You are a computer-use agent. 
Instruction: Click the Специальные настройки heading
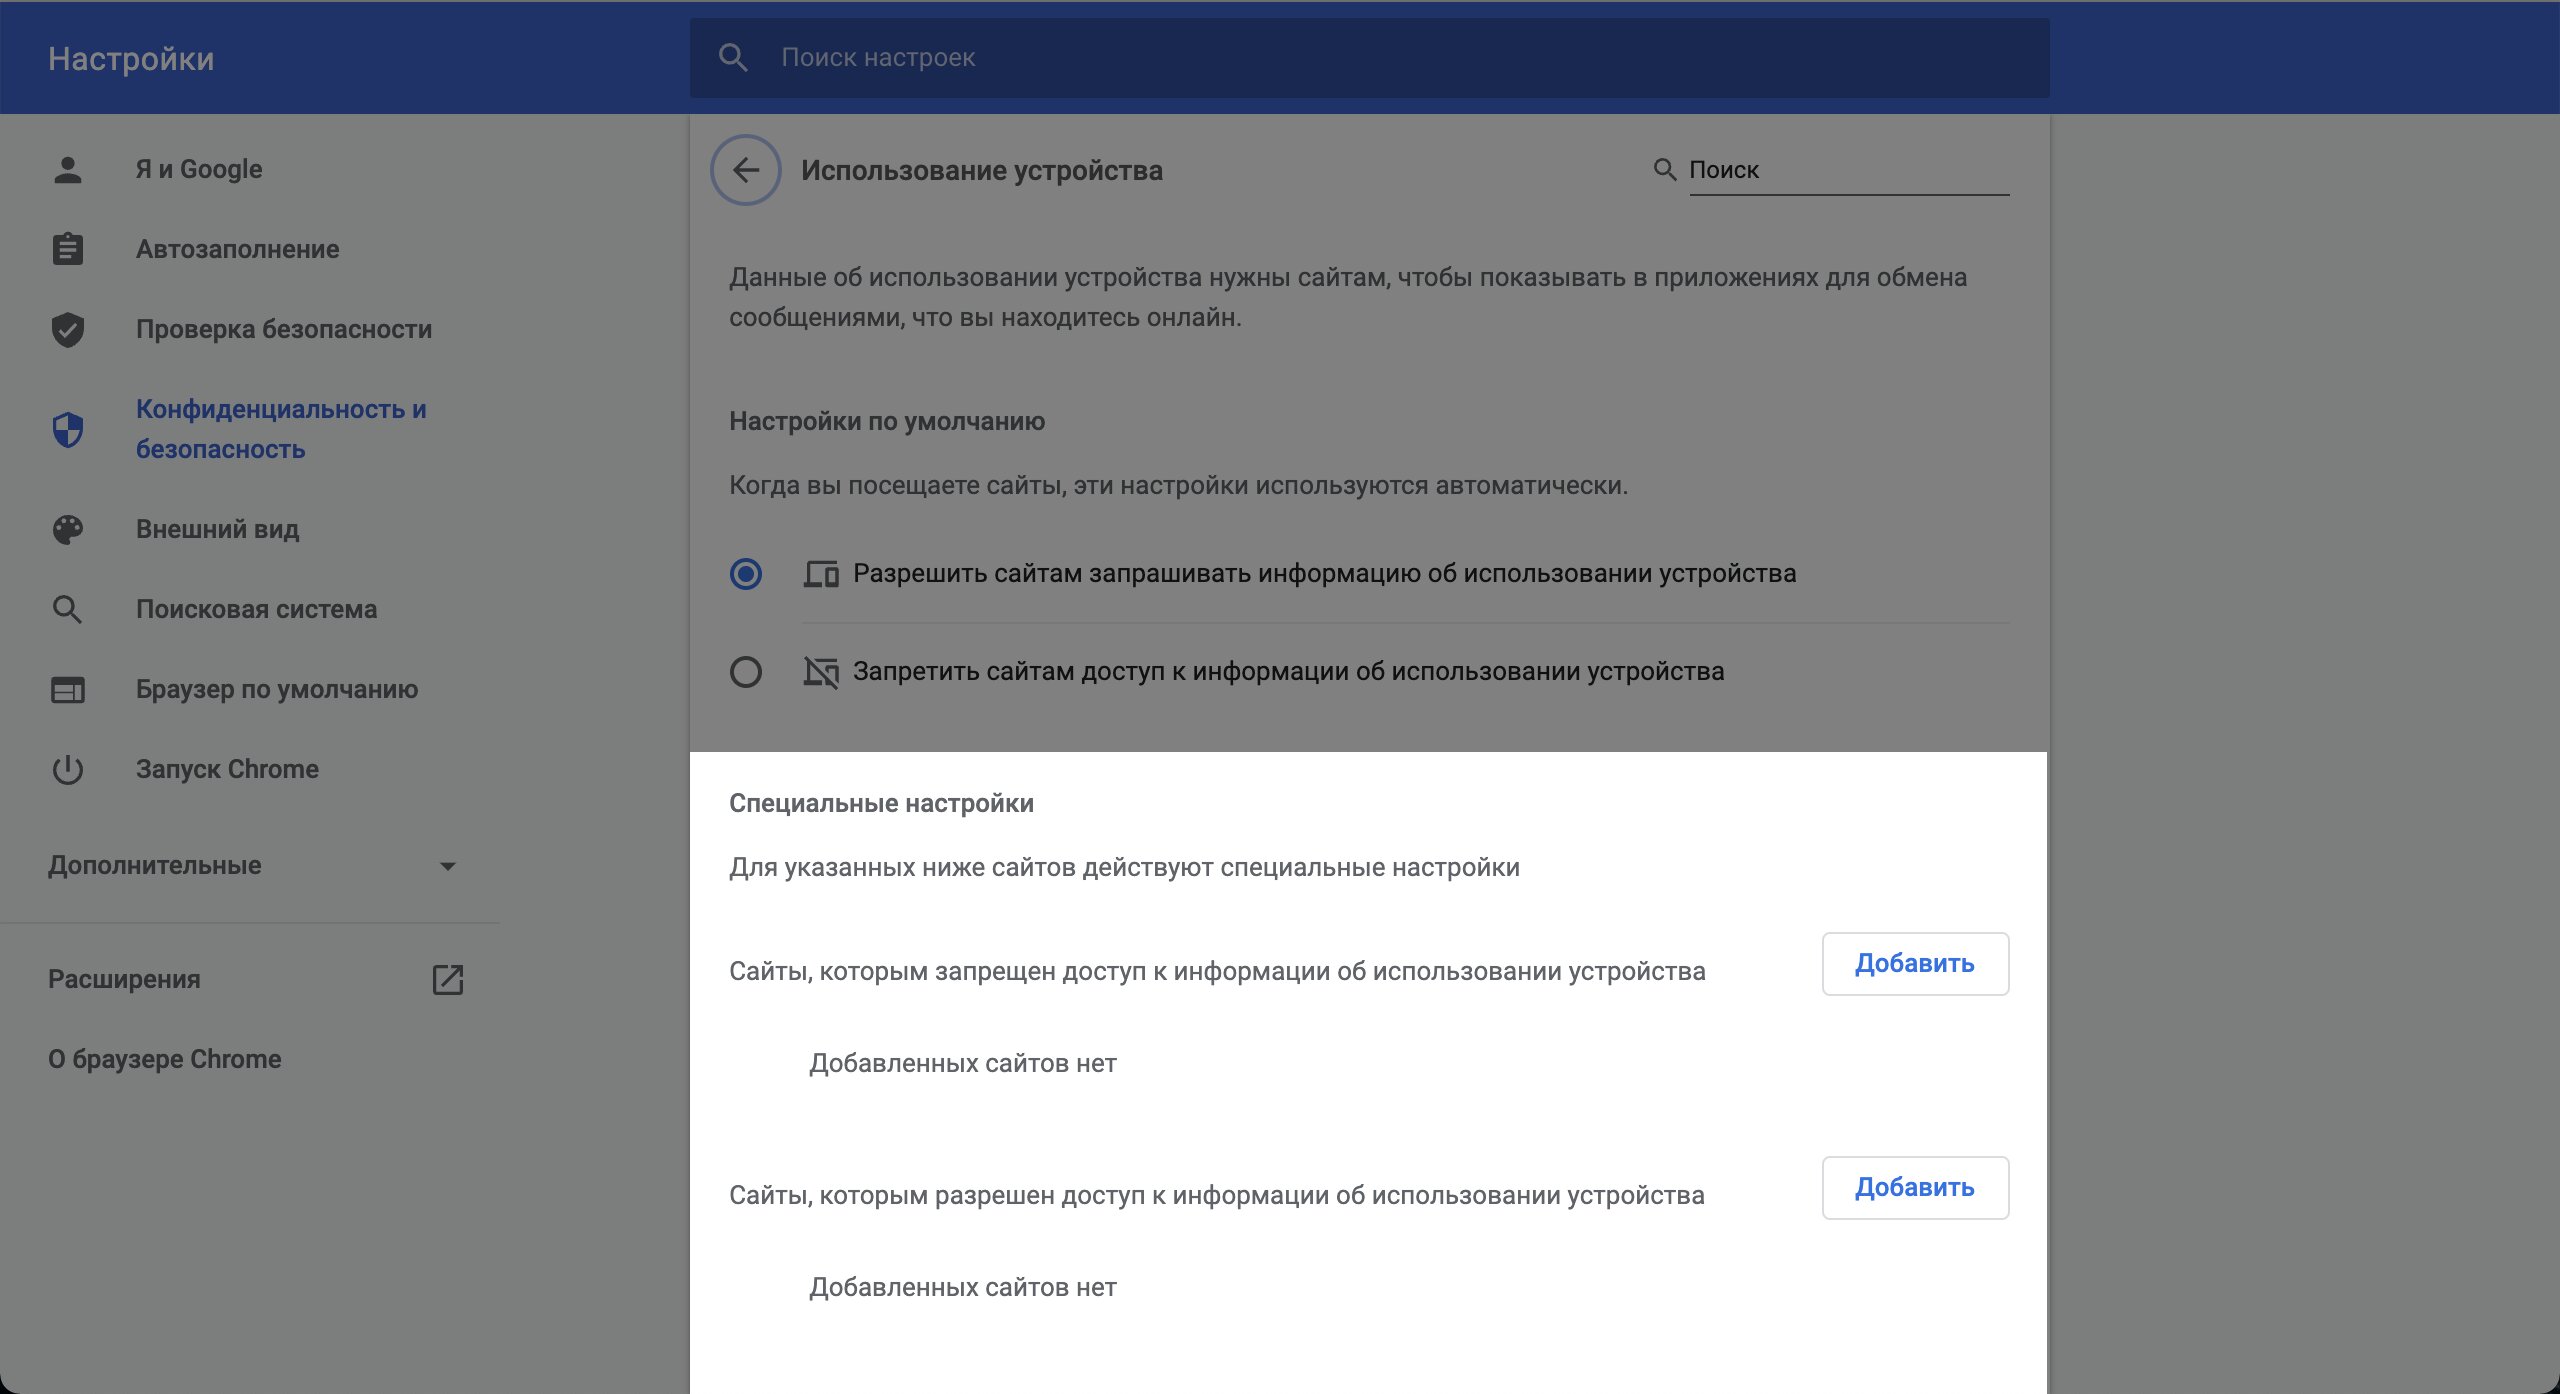click(x=881, y=804)
